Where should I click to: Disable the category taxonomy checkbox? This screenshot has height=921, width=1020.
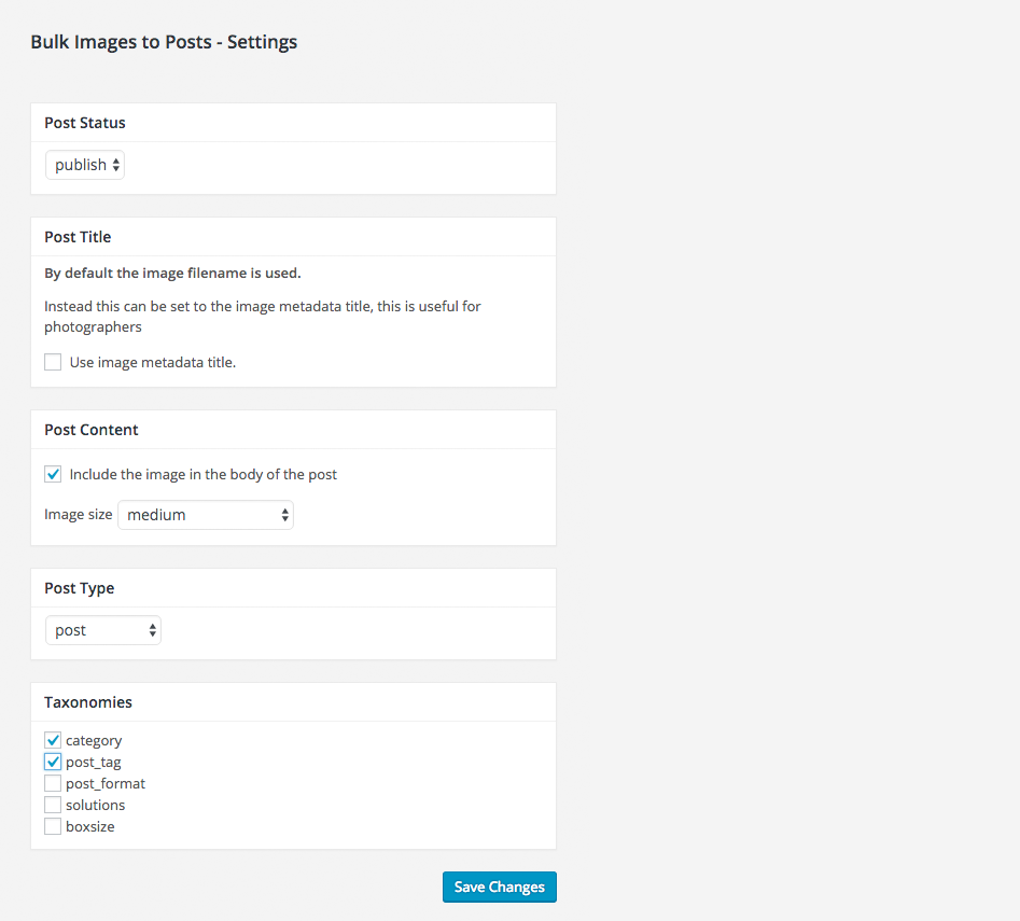(x=52, y=740)
